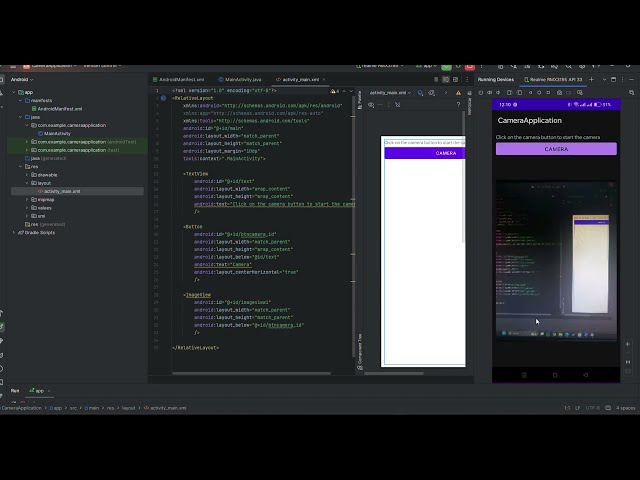The width and height of the screenshot is (640, 480).
Task: Switch the editor to Code-only view
Action: (436, 80)
